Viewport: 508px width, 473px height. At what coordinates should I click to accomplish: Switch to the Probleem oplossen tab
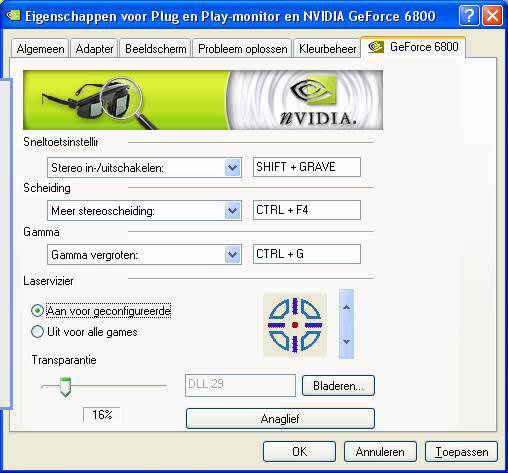(x=243, y=49)
